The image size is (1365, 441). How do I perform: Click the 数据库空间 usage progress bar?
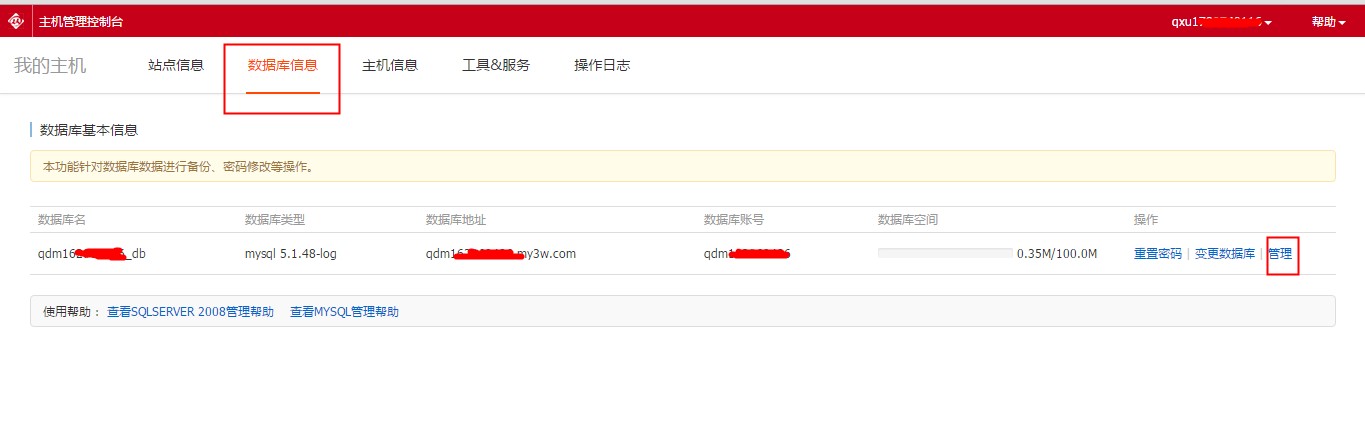point(944,254)
